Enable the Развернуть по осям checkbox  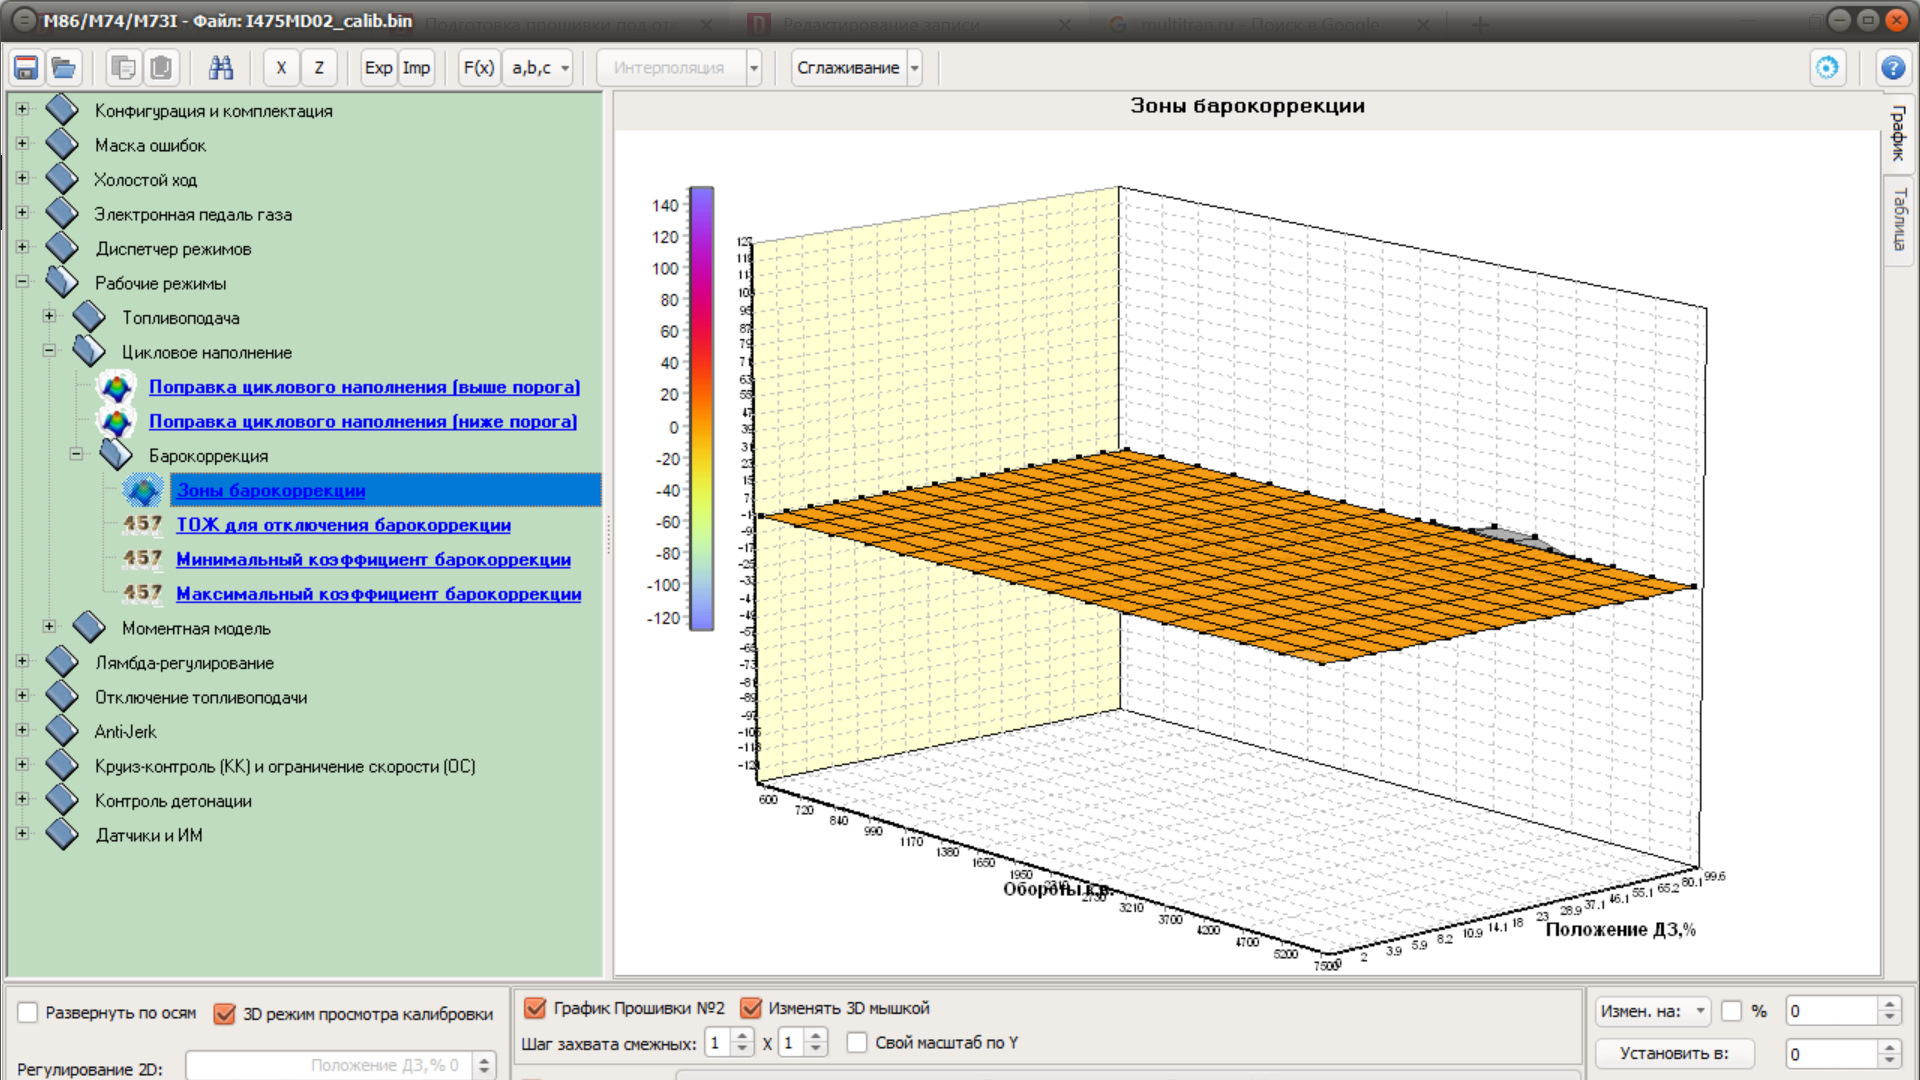(28, 1013)
